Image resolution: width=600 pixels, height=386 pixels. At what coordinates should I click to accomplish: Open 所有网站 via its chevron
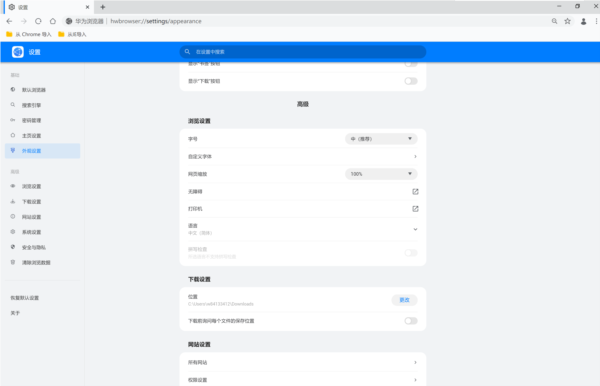(415, 362)
